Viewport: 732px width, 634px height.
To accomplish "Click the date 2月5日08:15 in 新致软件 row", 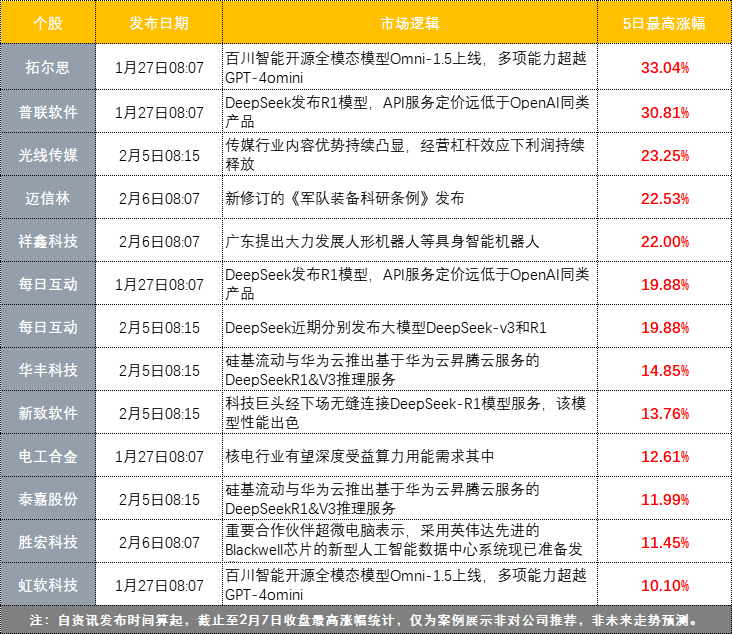I will [159, 413].
